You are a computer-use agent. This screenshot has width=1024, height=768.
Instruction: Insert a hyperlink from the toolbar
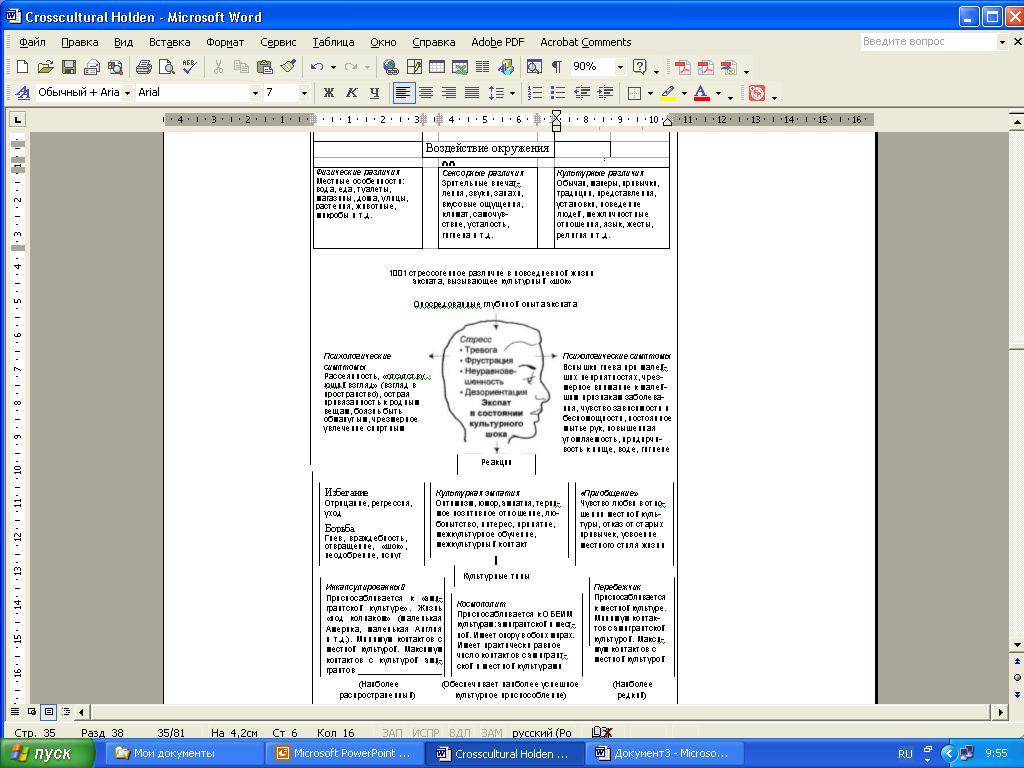point(391,67)
